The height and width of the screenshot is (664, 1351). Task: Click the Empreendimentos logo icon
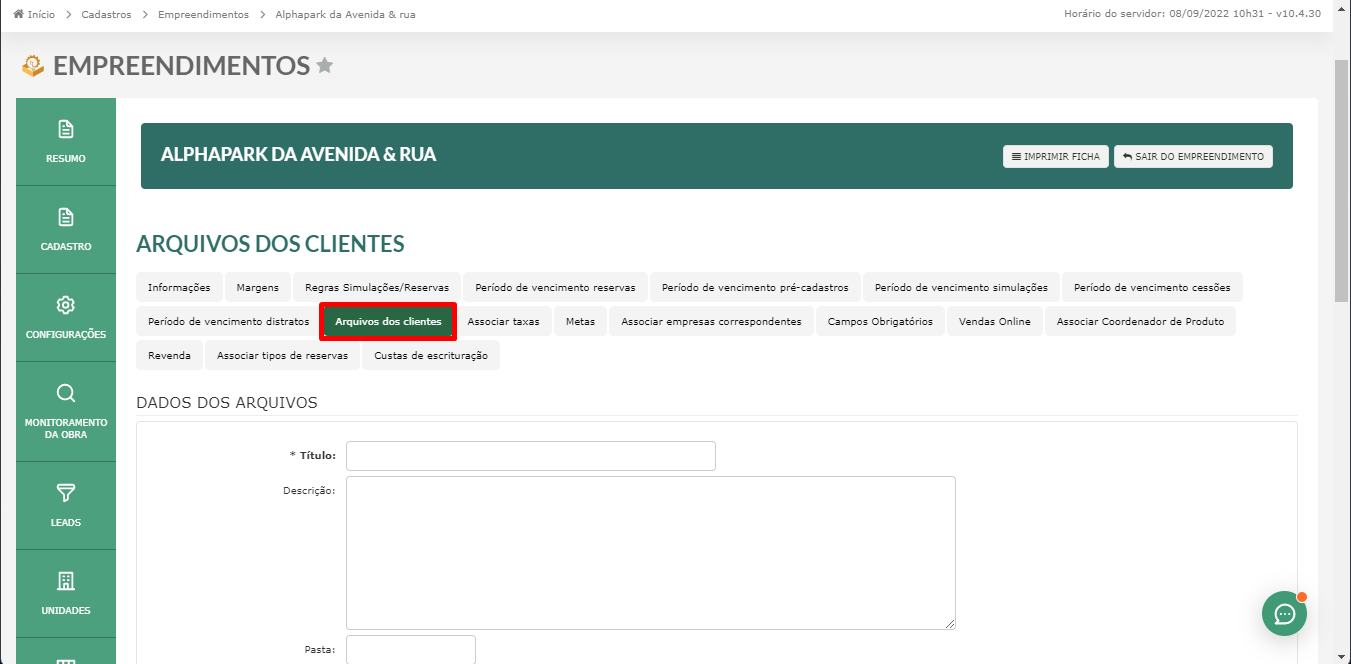tap(33, 66)
